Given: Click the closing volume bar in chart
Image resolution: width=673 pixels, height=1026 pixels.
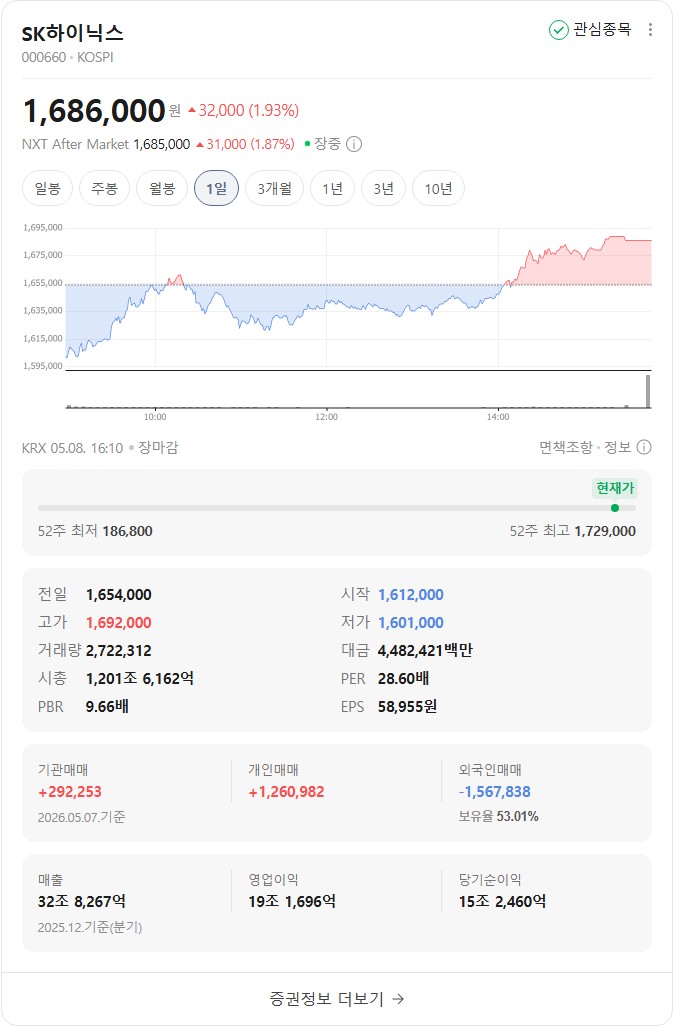Looking at the screenshot, I should (x=648, y=391).
